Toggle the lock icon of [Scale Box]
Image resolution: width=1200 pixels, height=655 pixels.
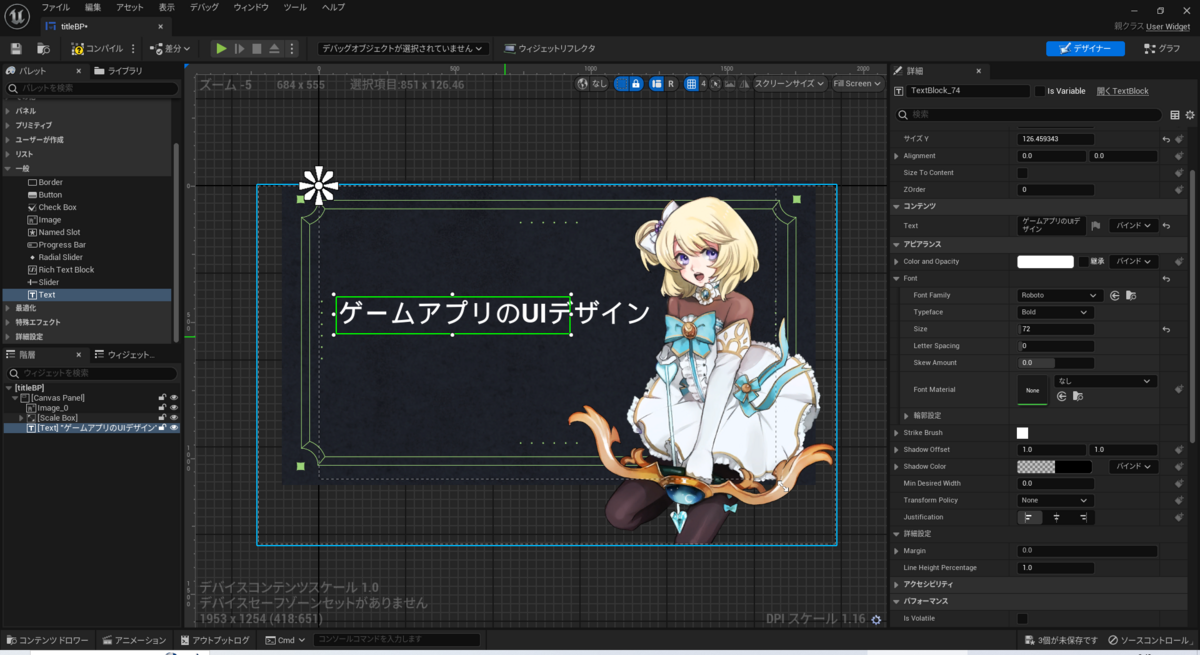pyautogui.click(x=162, y=418)
